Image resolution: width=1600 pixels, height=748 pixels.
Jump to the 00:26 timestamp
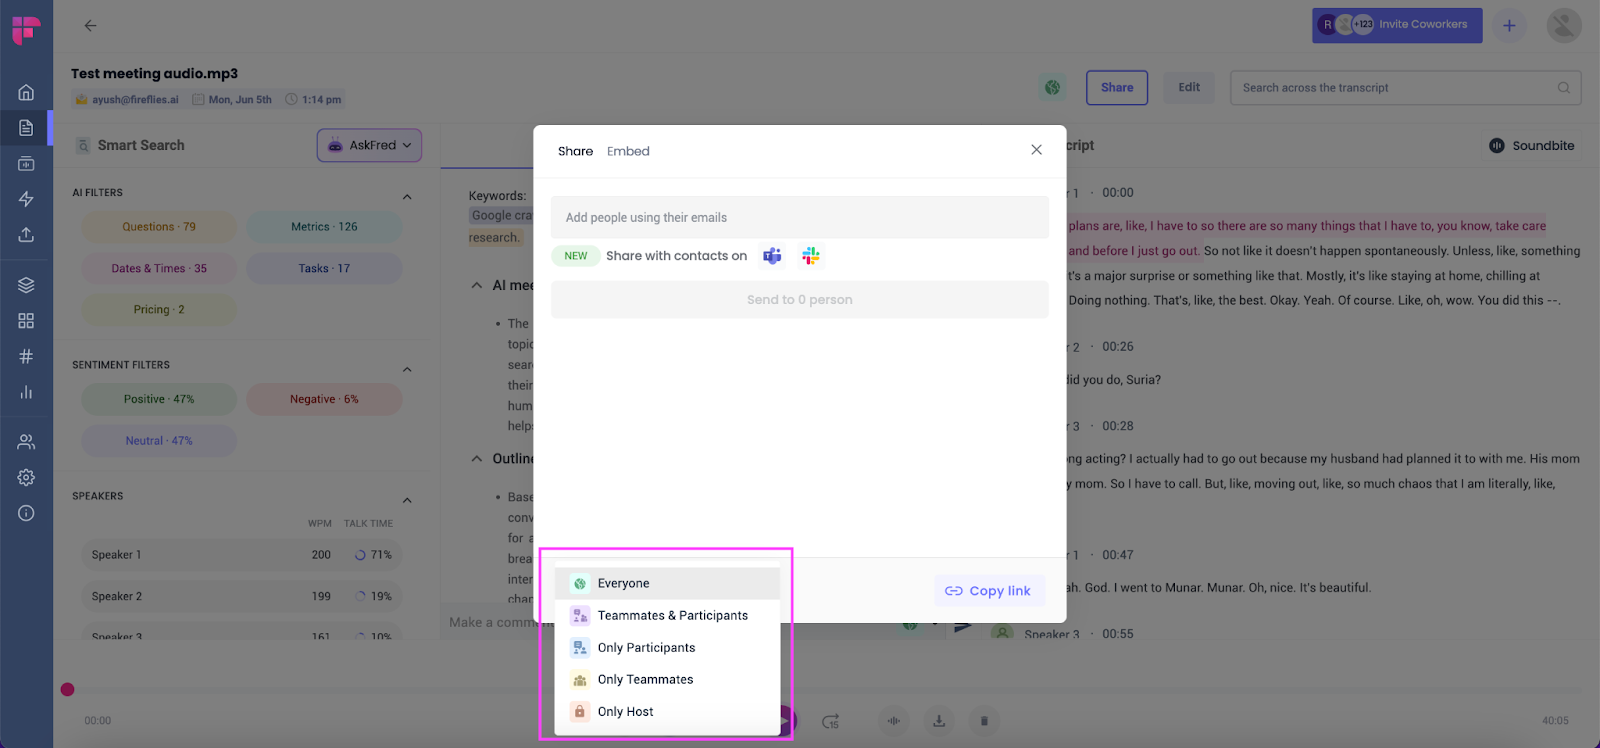pyautogui.click(x=1118, y=347)
